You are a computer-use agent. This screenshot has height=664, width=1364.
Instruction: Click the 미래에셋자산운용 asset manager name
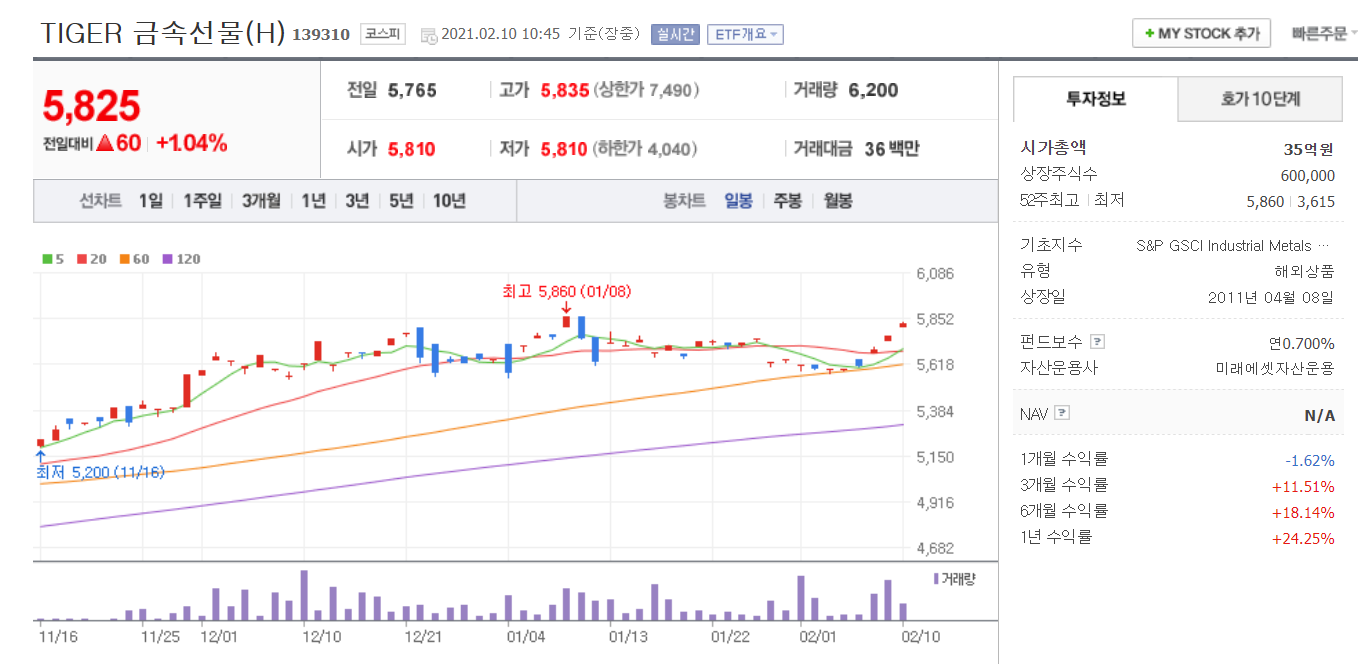pos(1275,368)
